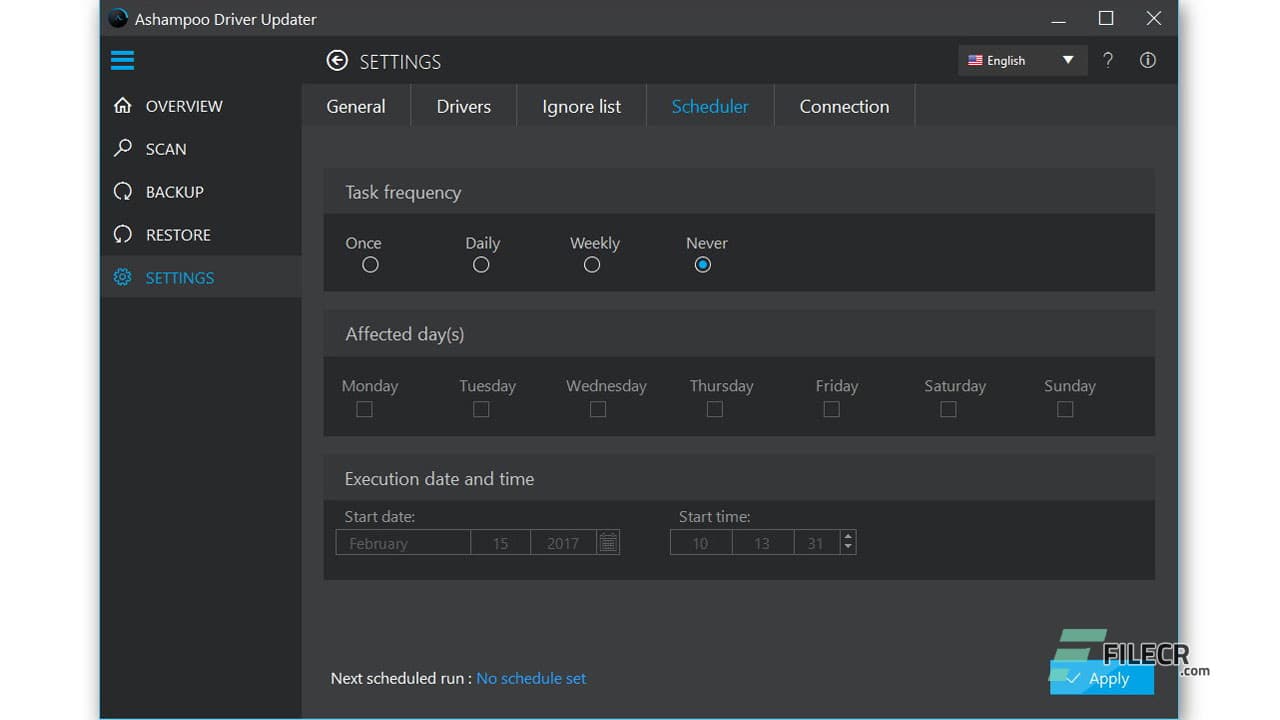Screen dimensions: 1280x720
Task: Click the back arrow on Settings
Action: (337, 61)
